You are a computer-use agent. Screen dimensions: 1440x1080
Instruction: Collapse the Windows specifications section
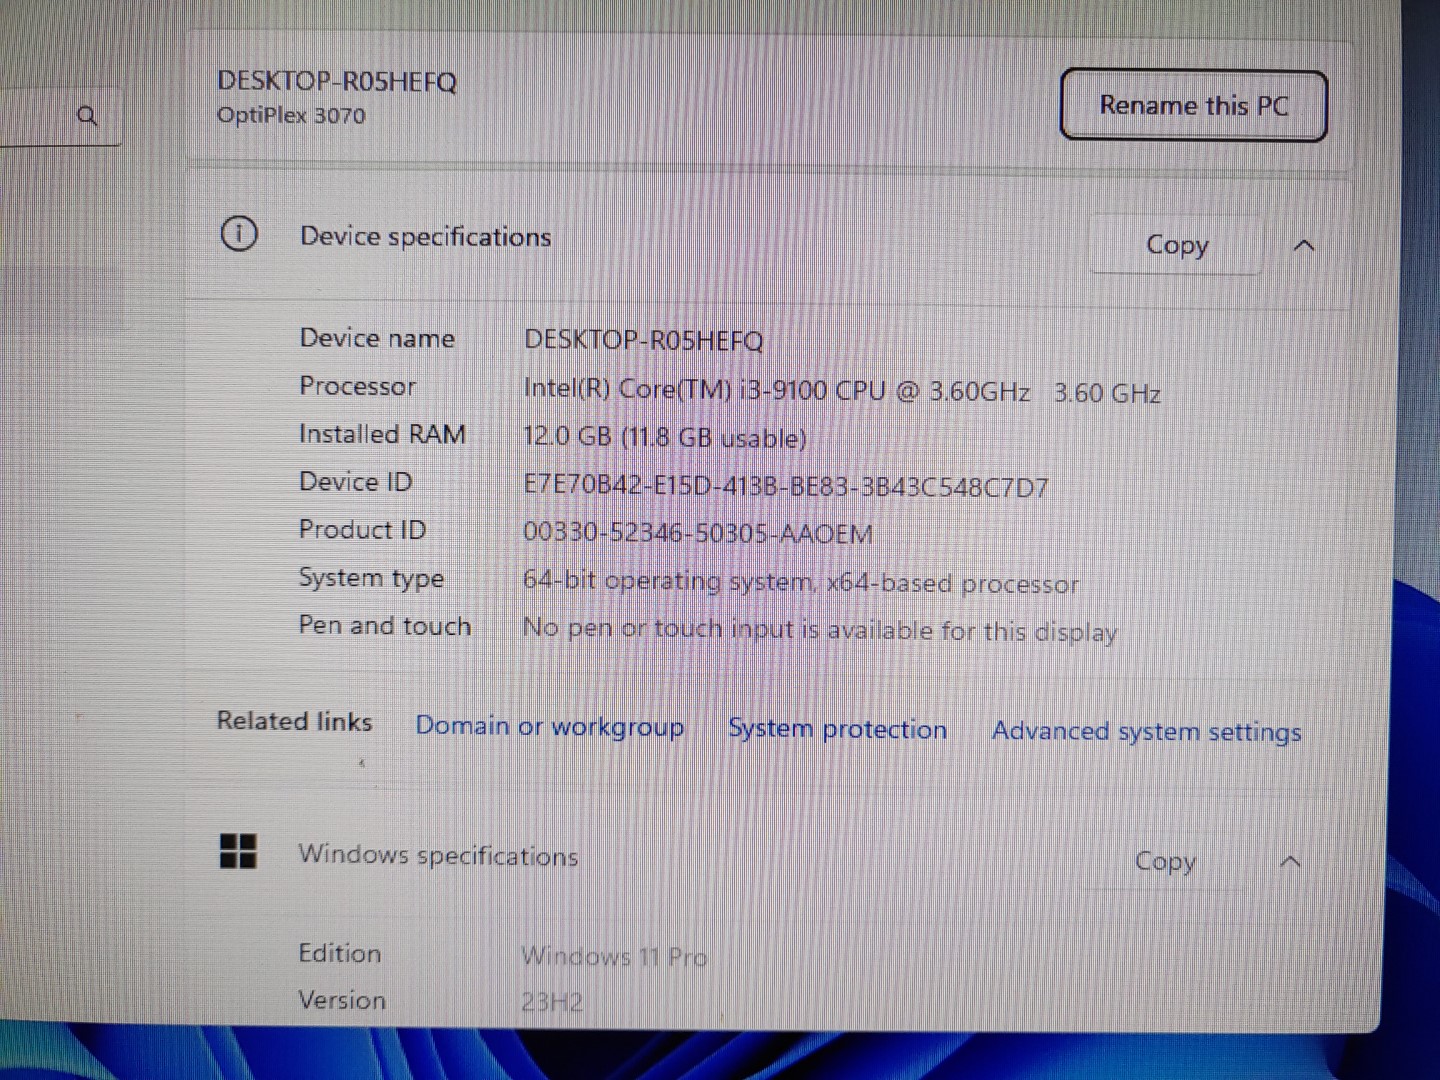[1290, 862]
